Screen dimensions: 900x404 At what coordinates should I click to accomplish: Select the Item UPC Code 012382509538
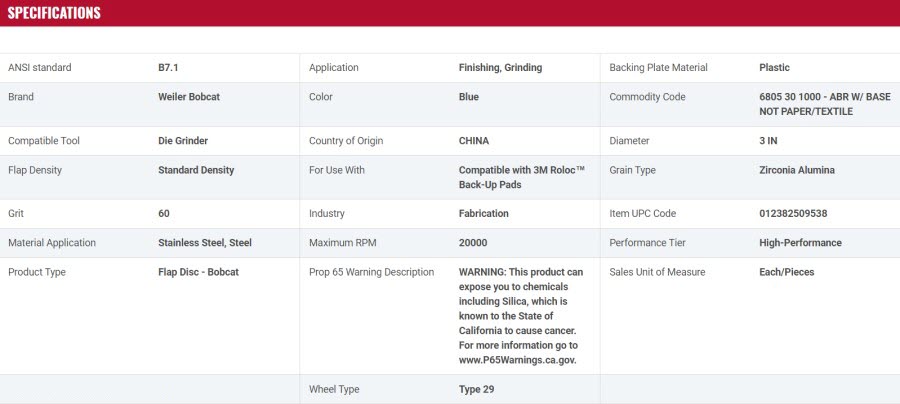(793, 213)
